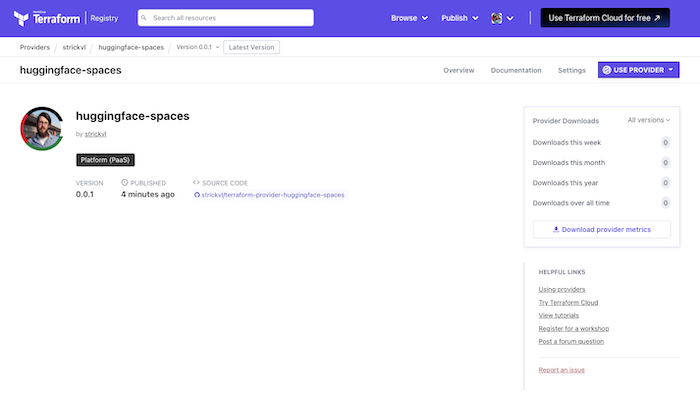Open the strickvl/terraform-provider-huggingface-spaces source link
This screenshot has height=404, width=700.
(x=273, y=195)
